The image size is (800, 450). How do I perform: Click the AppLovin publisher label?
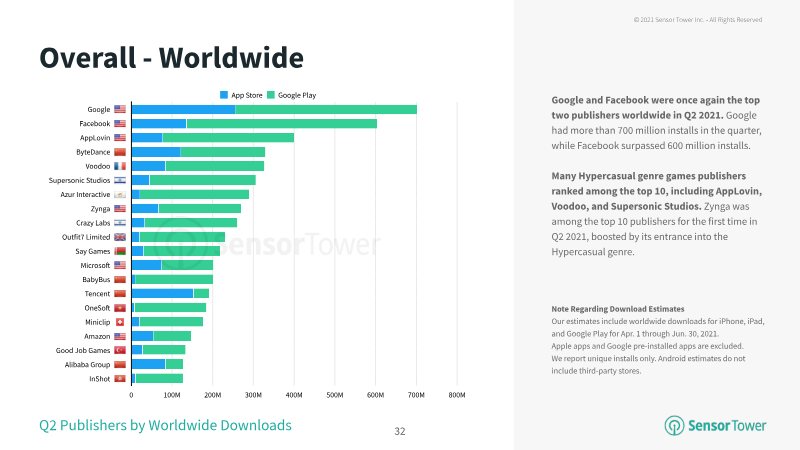click(95, 138)
